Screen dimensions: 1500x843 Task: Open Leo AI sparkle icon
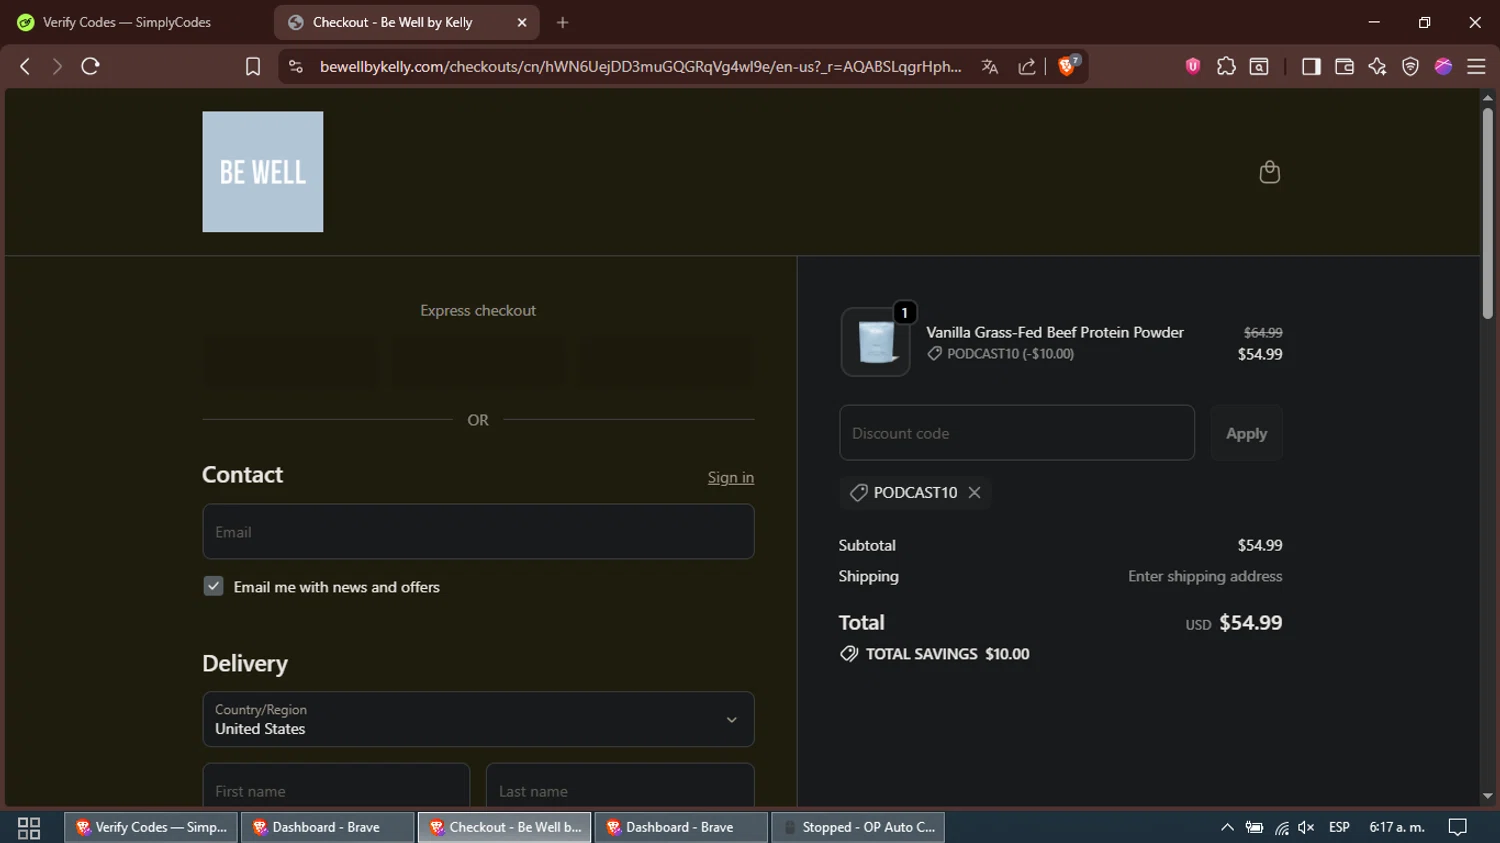[1377, 66]
